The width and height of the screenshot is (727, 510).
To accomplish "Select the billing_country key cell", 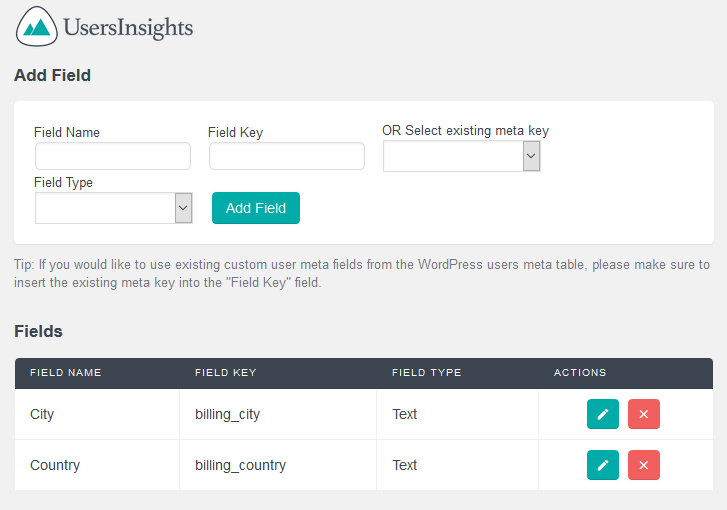I will click(x=278, y=465).
